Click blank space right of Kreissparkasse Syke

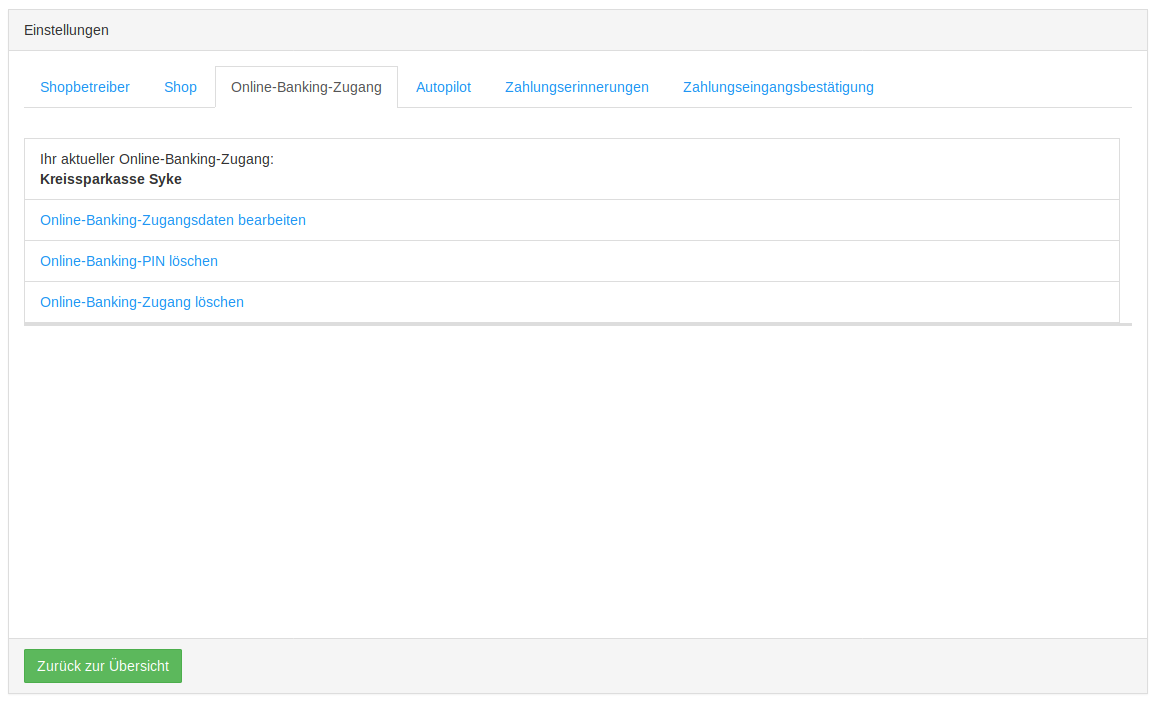pyautogui.click(x=650, y=179)
